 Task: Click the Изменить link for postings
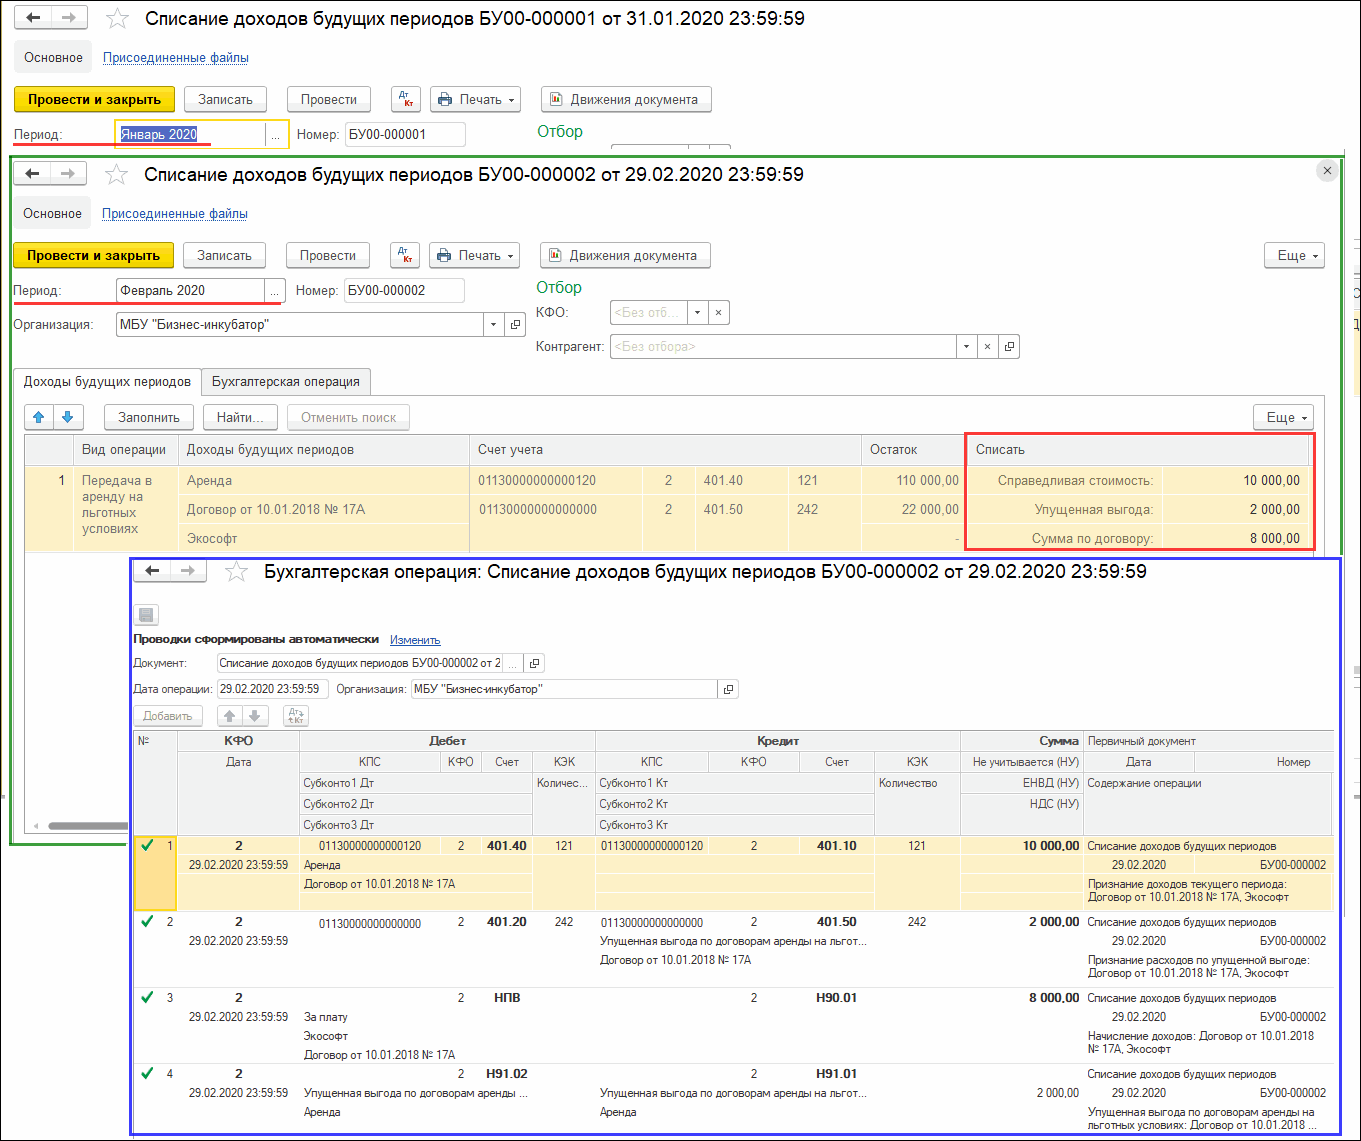[x=415, y=640]
